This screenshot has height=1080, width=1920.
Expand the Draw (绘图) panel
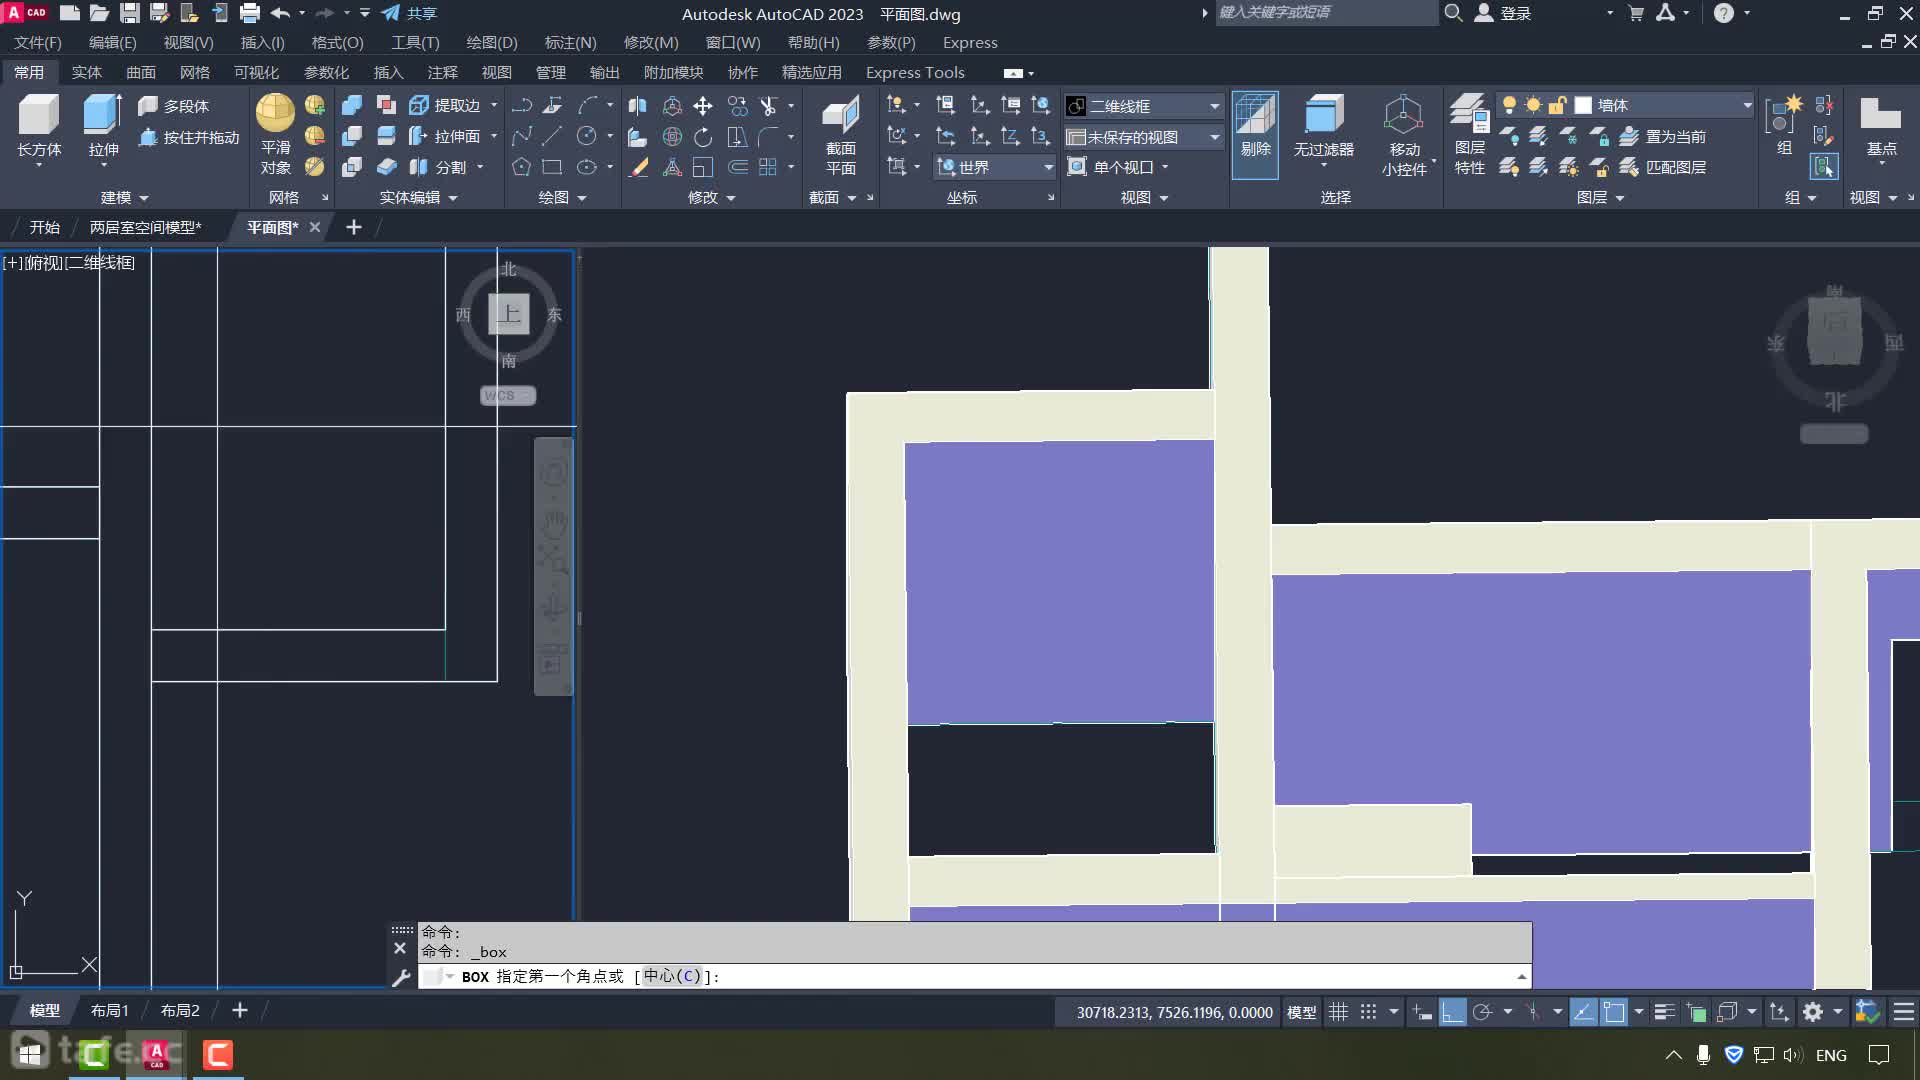[x=562, y=197]
